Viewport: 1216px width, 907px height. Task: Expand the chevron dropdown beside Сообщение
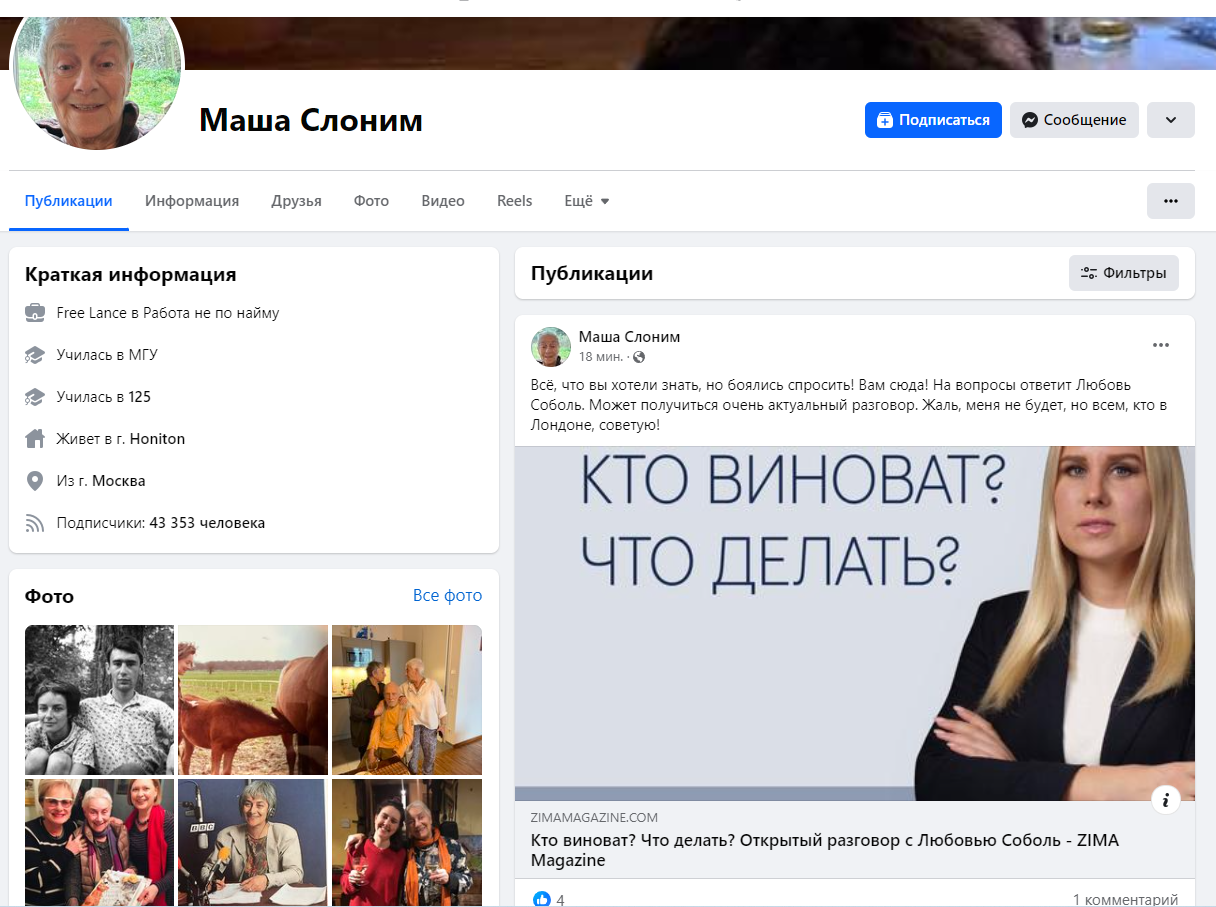click(1171, 120)
